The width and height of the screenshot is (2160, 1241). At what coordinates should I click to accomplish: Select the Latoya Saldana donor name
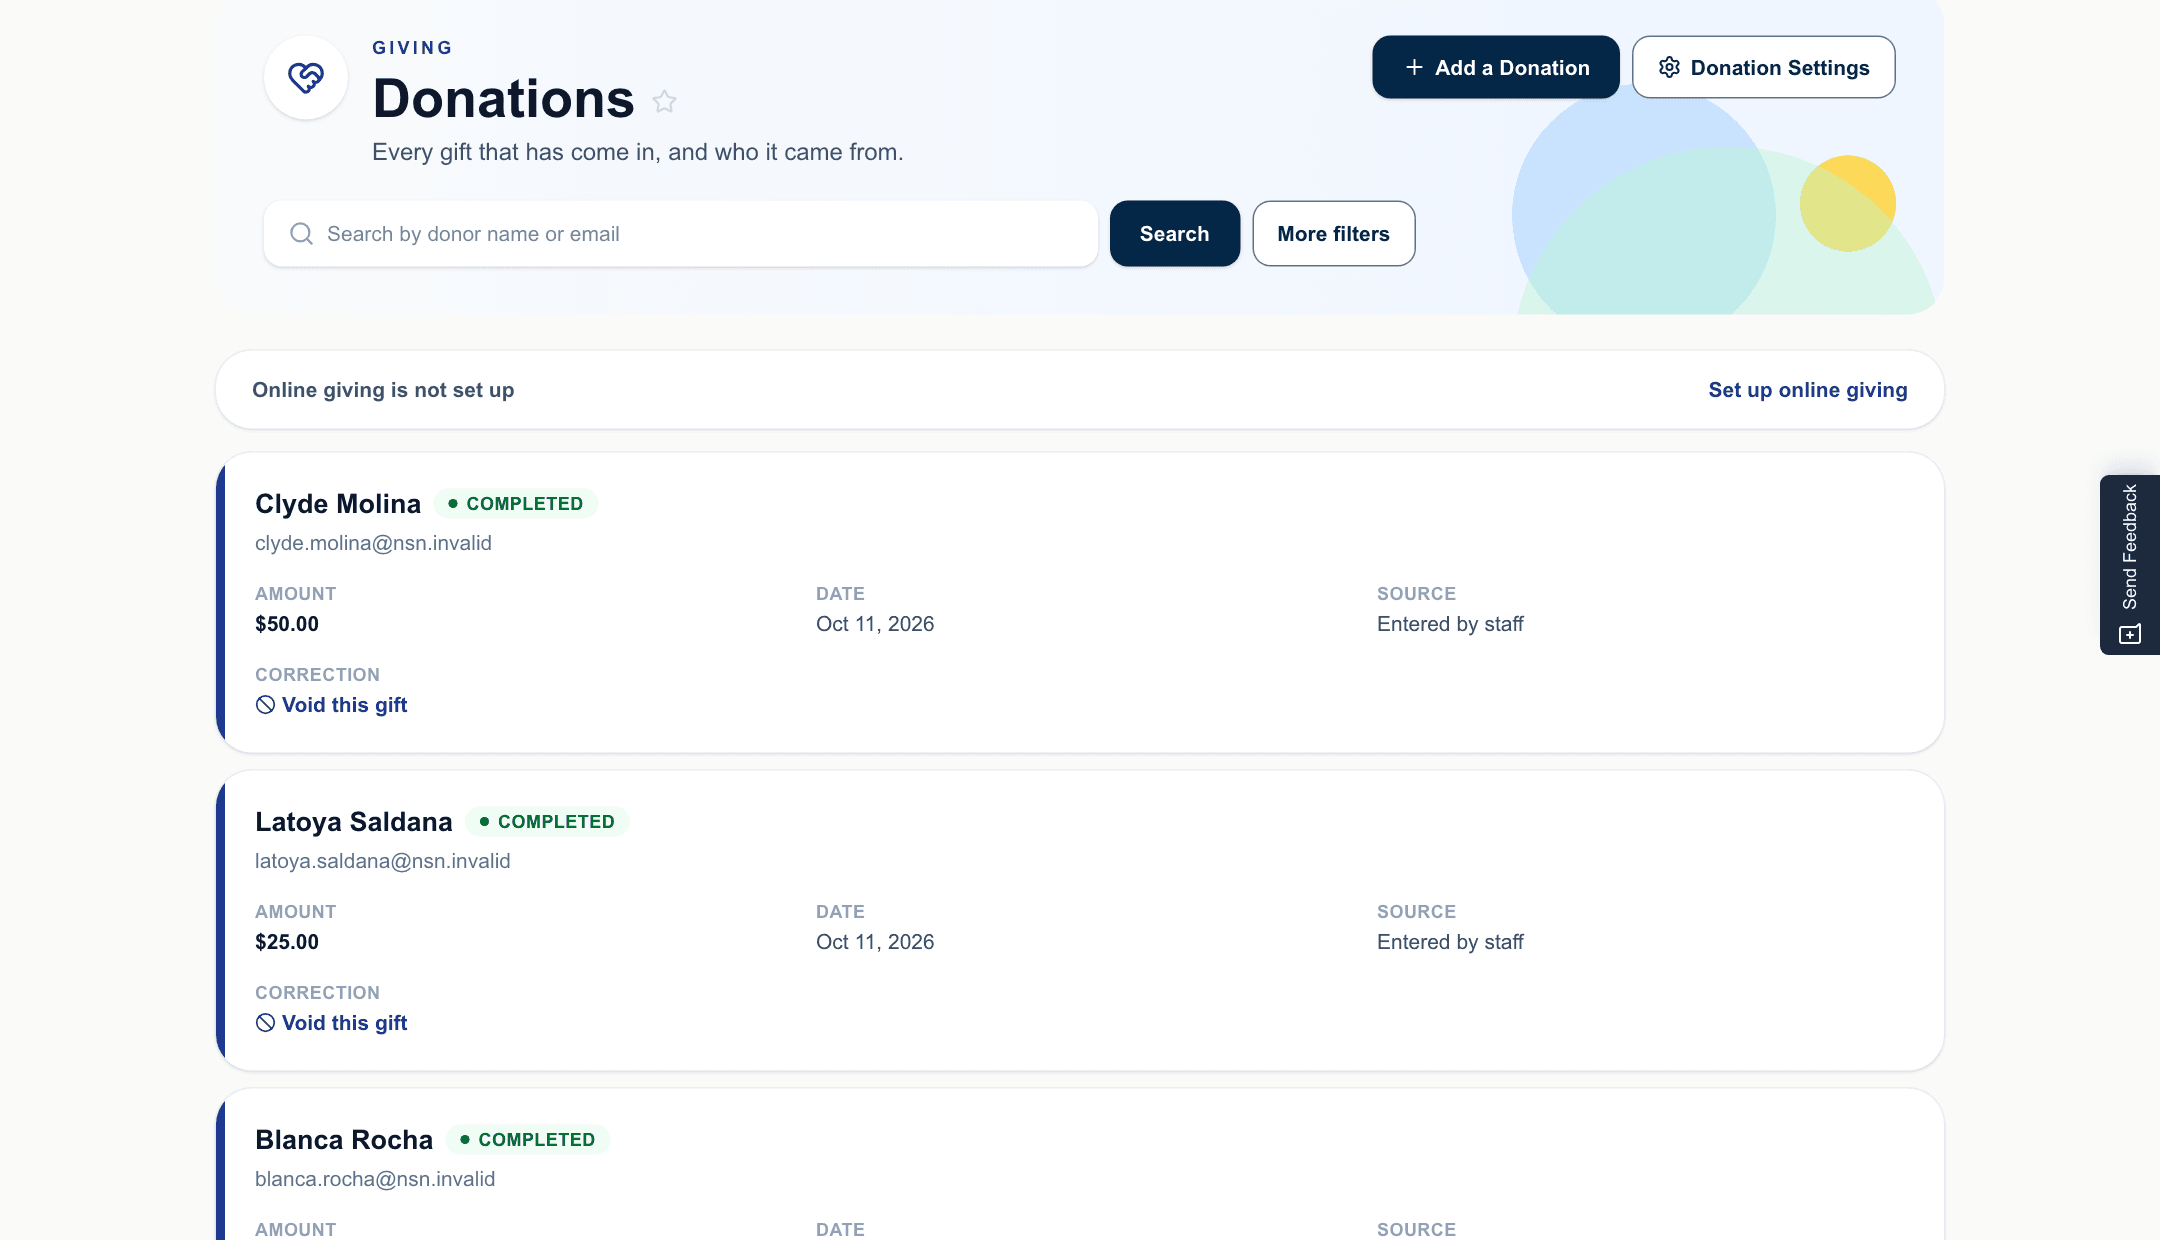pyautogui.click(x=354, y=822)
